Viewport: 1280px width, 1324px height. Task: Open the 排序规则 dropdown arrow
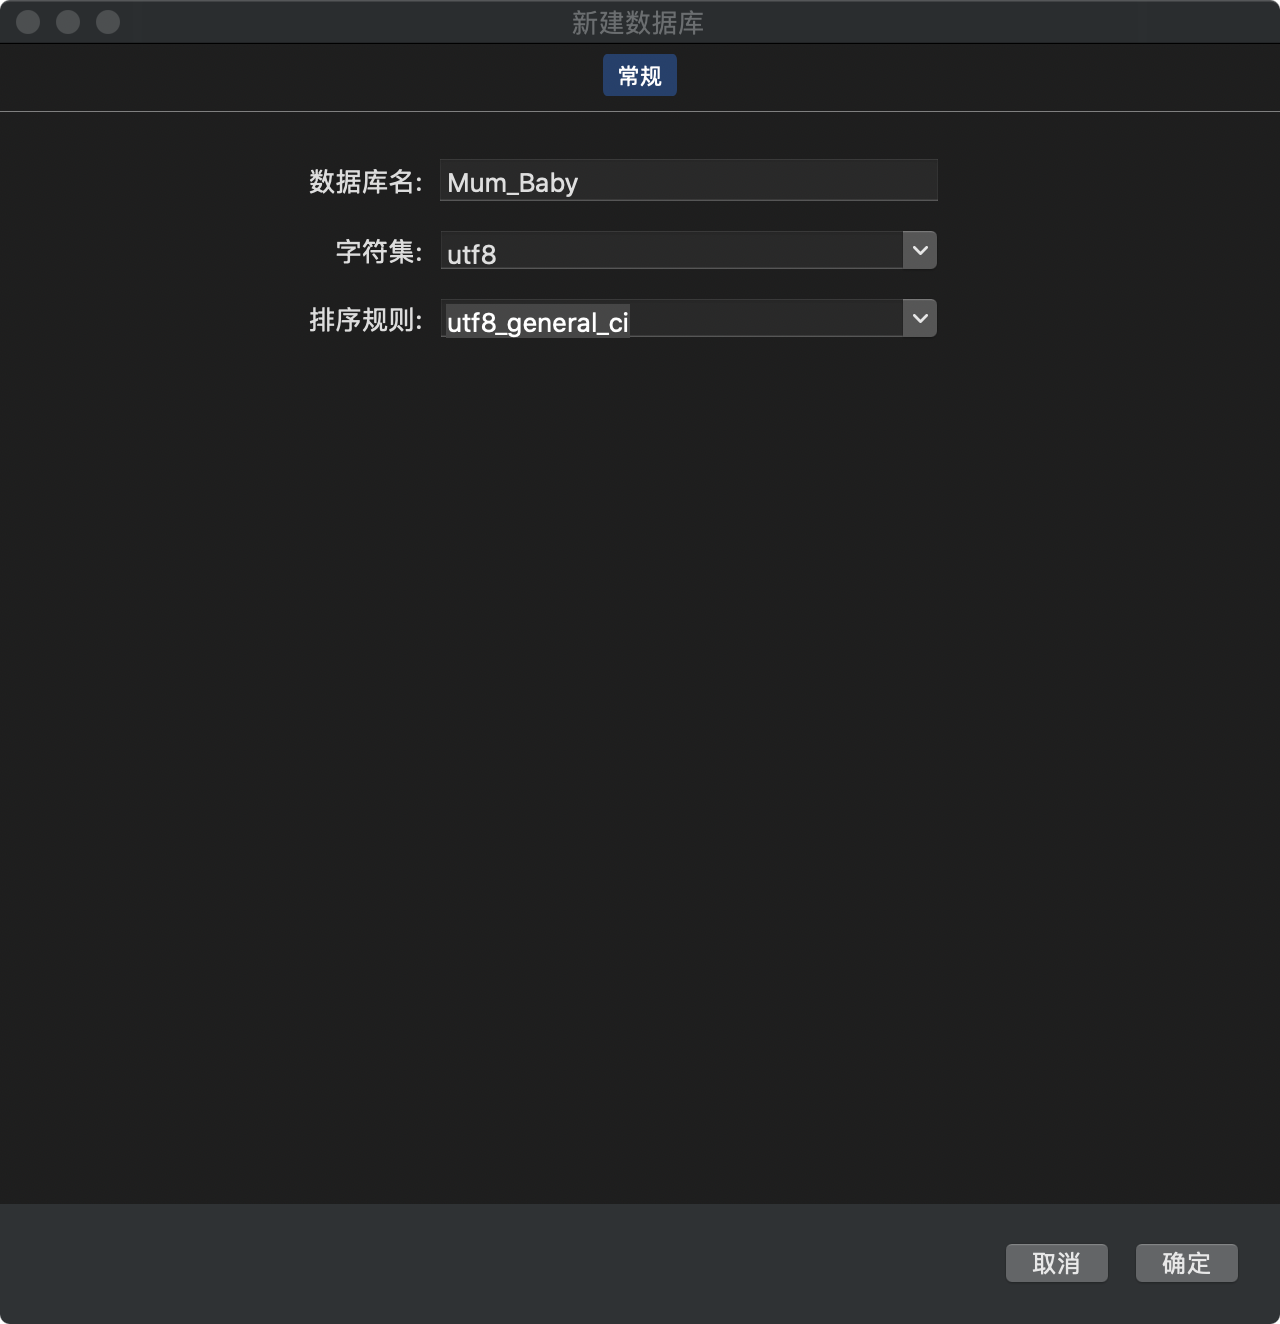tap(920, 318)
